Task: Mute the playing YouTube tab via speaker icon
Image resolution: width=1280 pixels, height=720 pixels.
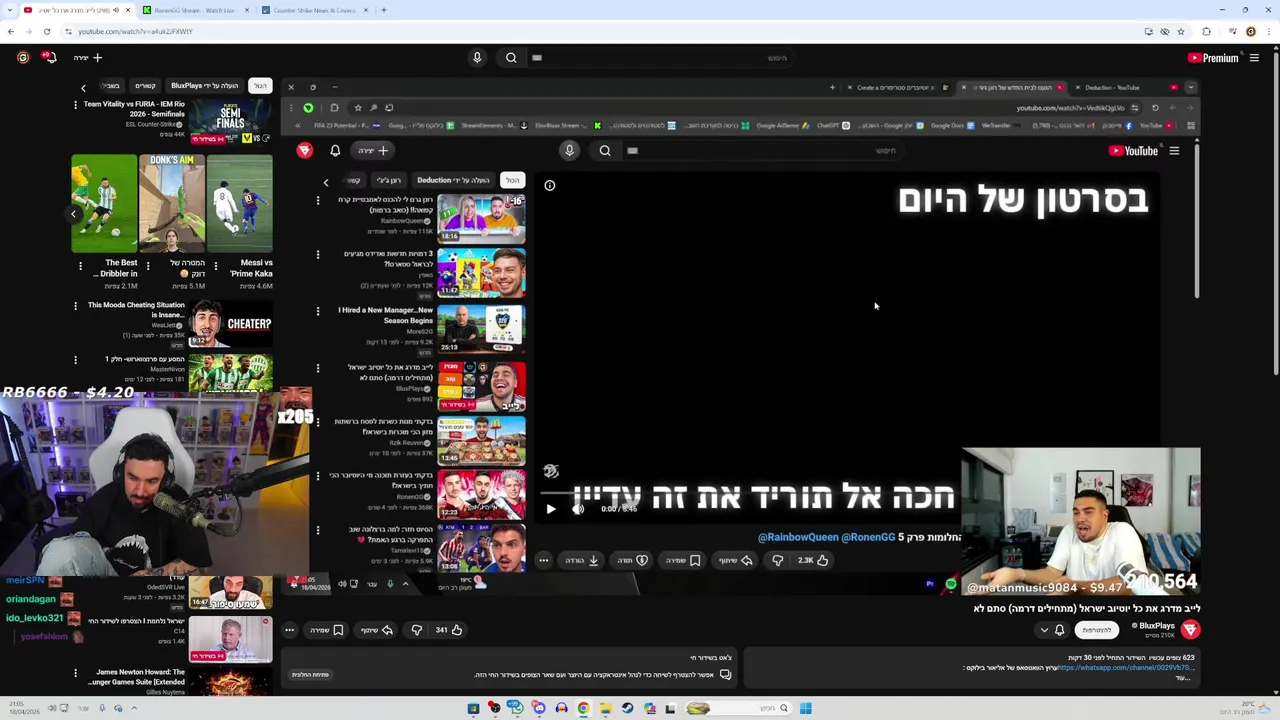Action: [116, 10]
